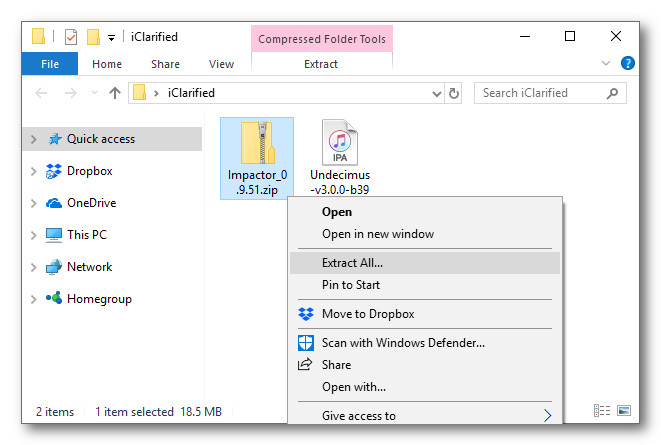The width and height of the screenshot is (661, 445).
Task: Expand the This PC tree node
Action: click(34, 235)
